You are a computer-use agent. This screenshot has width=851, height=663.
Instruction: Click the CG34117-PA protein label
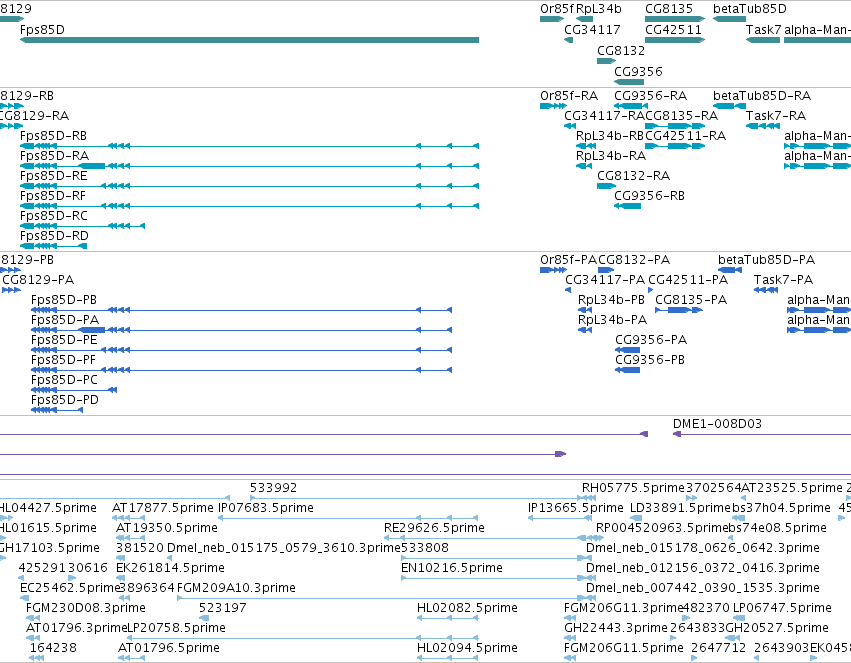coord(605,280)
